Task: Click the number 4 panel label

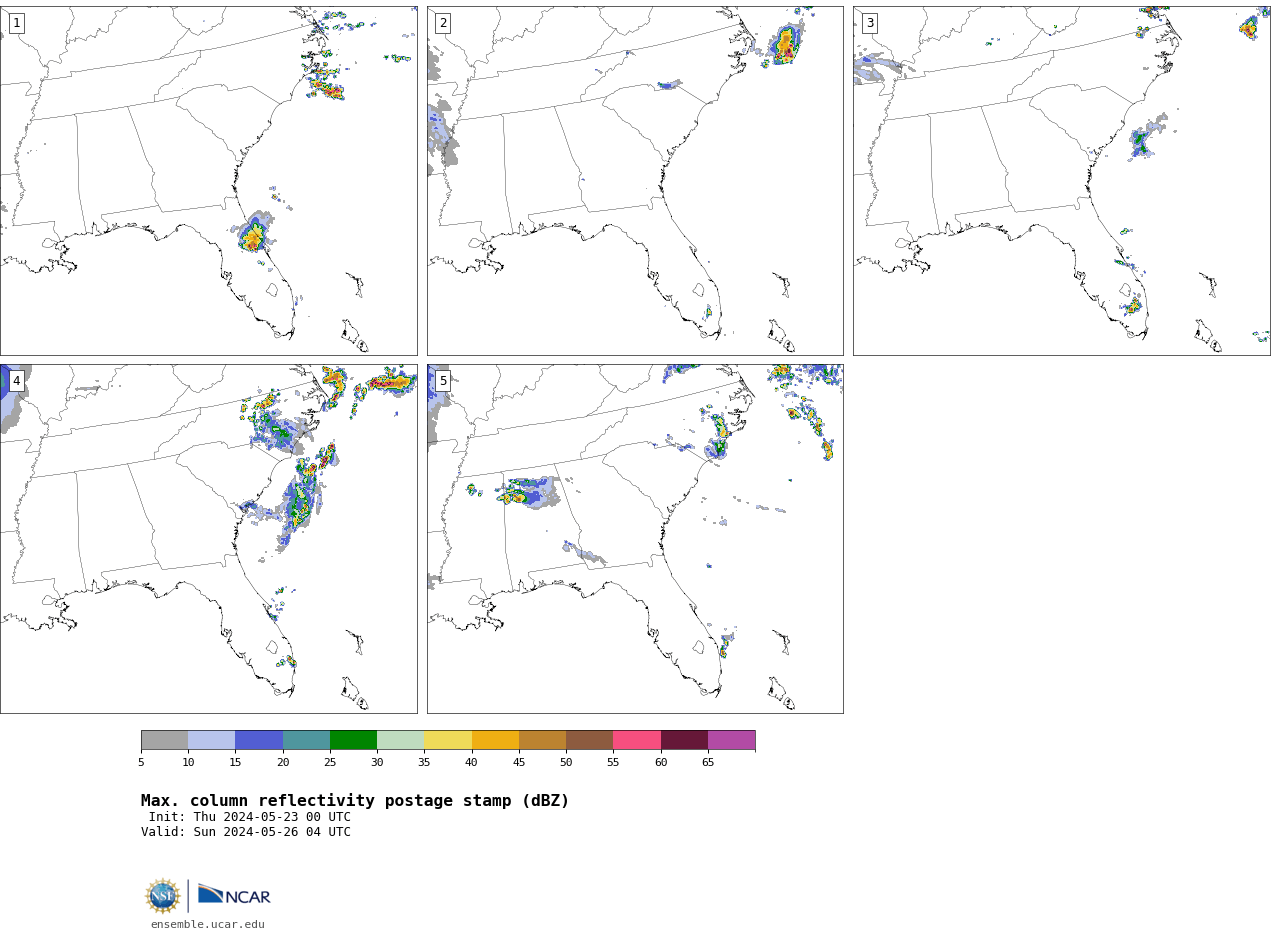Action: 16,381
